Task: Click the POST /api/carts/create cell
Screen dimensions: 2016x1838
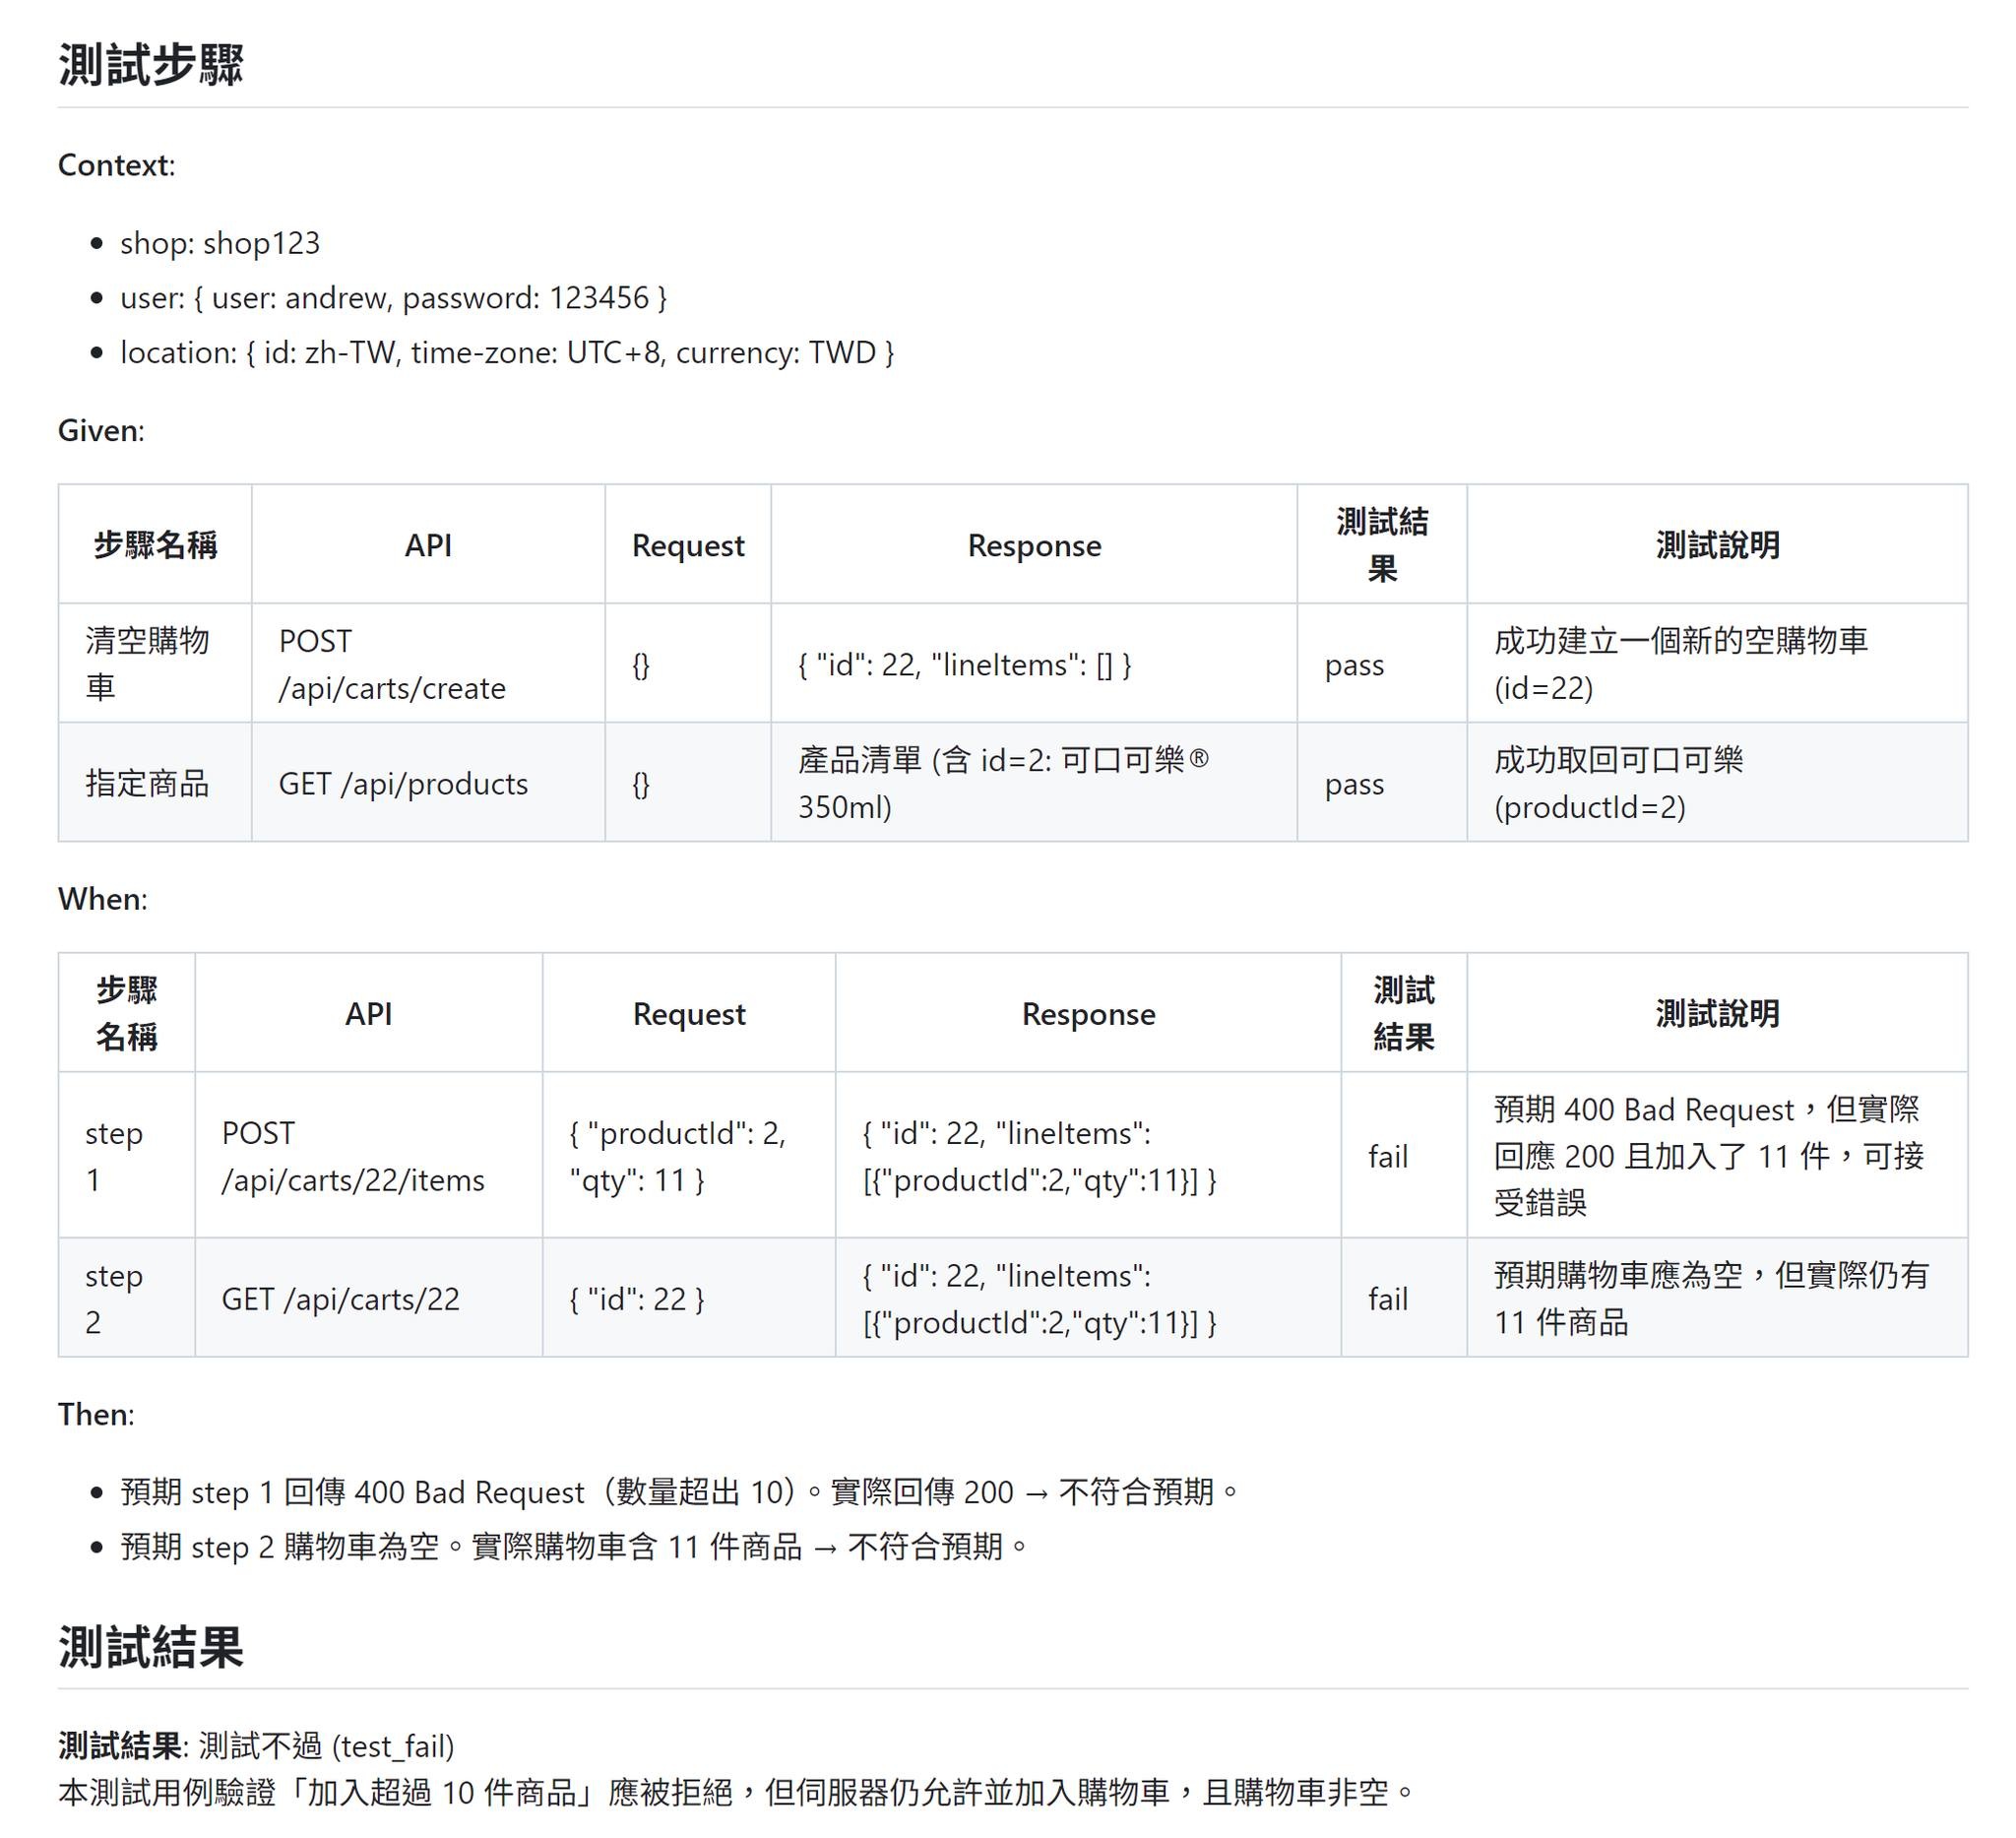Action: tap(392, 664)
